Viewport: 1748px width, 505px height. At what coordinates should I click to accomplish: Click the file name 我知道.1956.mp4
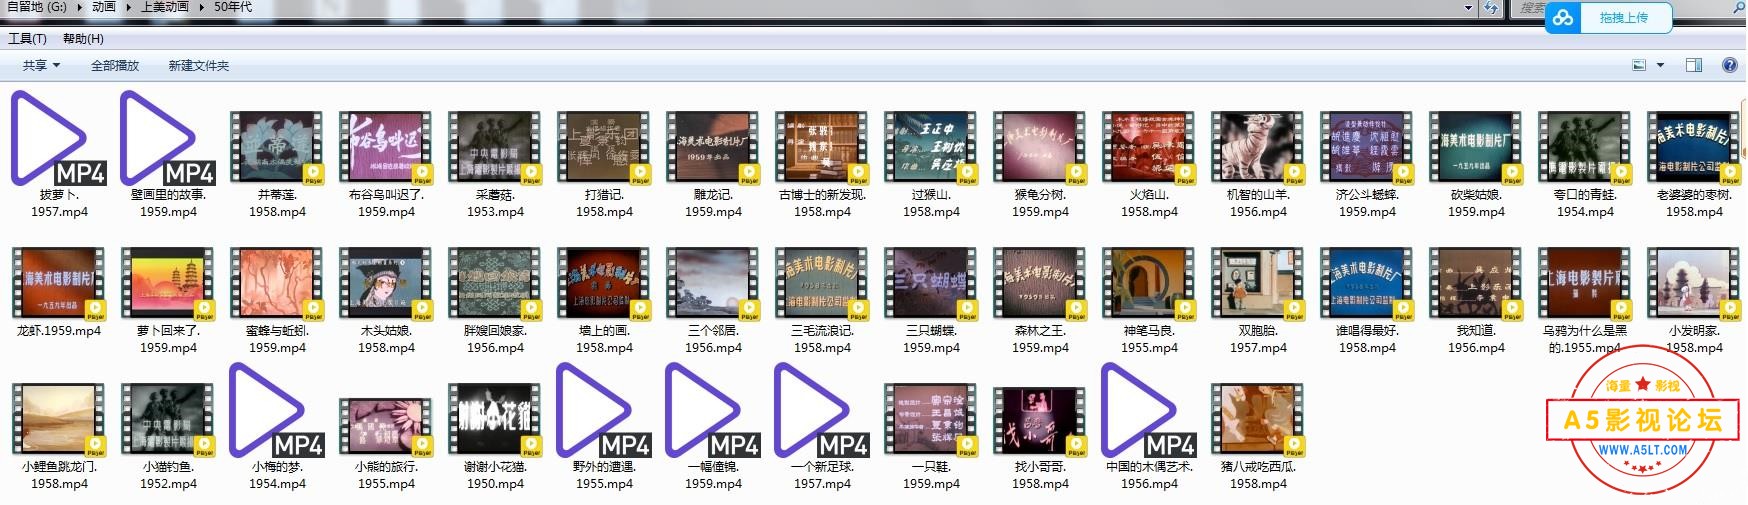pos(1476,339)
